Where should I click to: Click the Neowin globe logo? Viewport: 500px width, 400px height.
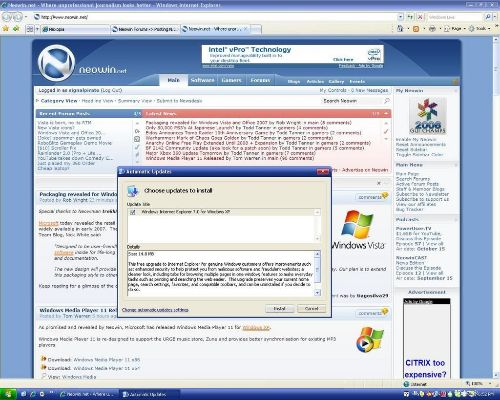(56, 63)
